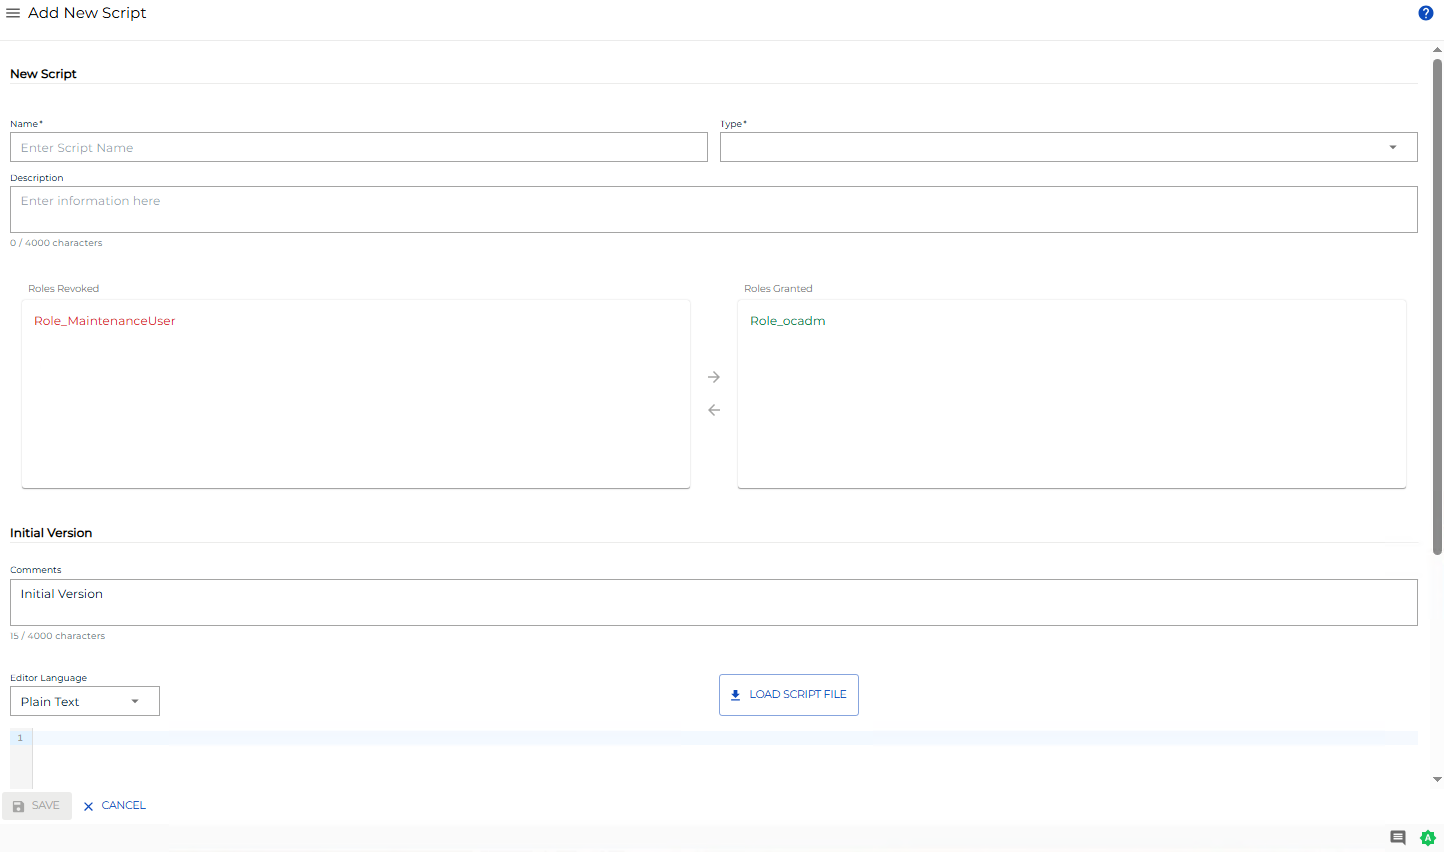Click line 1 in the script editor
Image resolution: width=1444 pixels, height=852 pixels.
(x=725, y=738)
